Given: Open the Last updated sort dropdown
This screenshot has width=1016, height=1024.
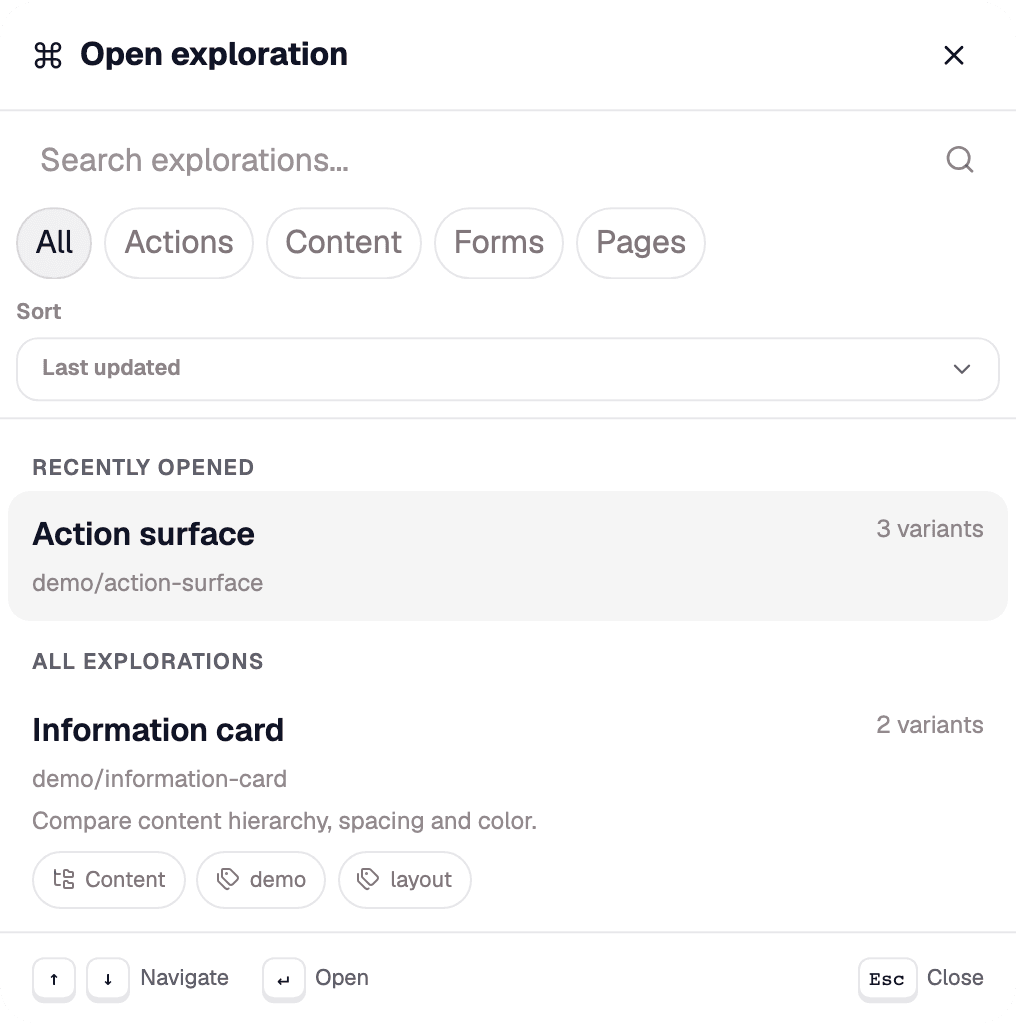Looking at the screenshot, I should pos(508,369).
